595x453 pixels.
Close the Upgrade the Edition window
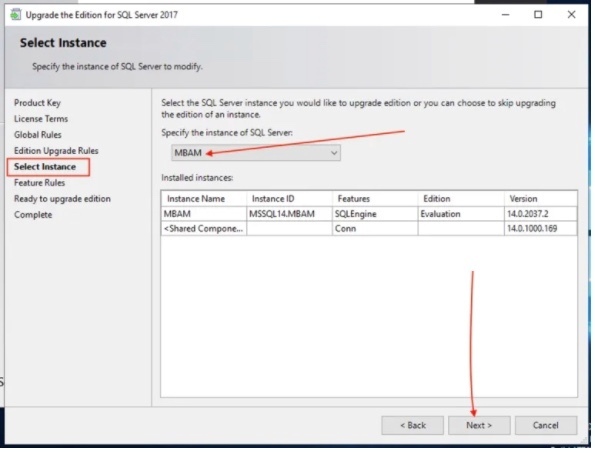[571, 14]
